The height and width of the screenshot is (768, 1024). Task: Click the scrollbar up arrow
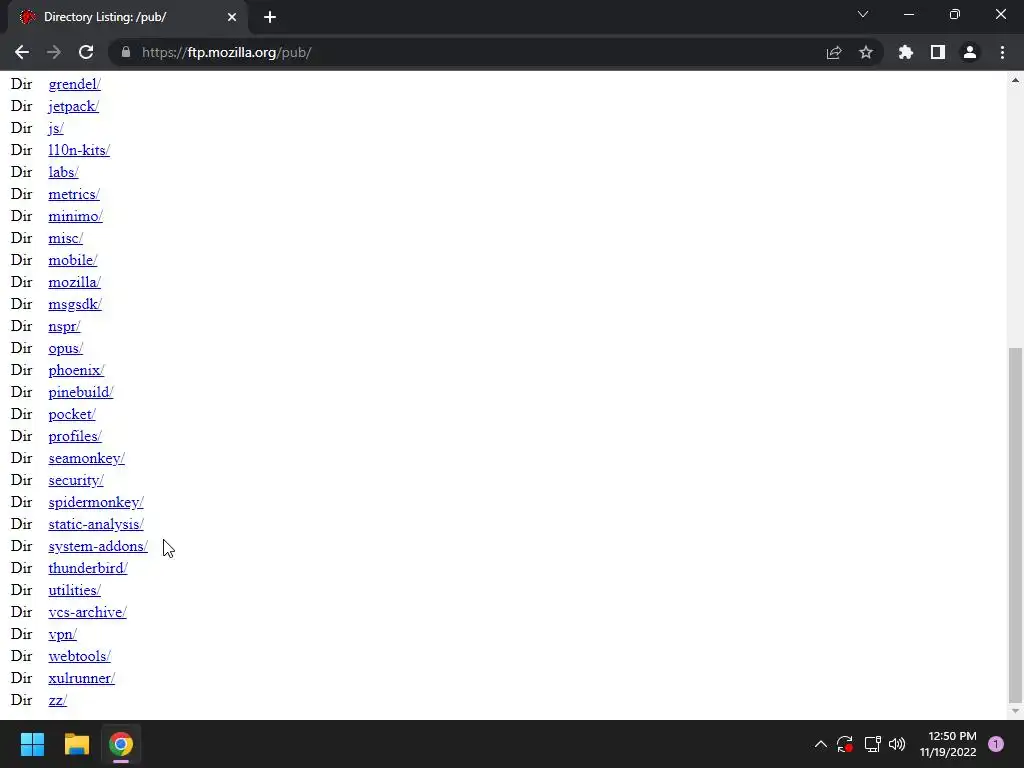(x=1015, y=80)
